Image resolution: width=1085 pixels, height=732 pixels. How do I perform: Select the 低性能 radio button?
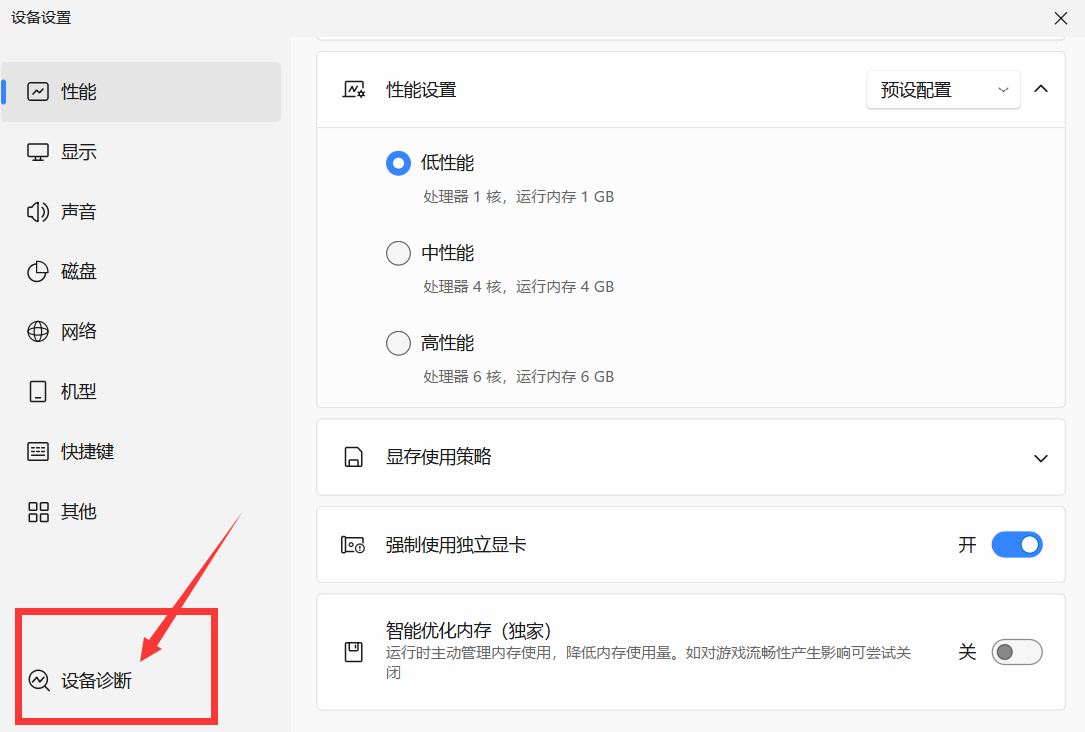tap(398, 163)
